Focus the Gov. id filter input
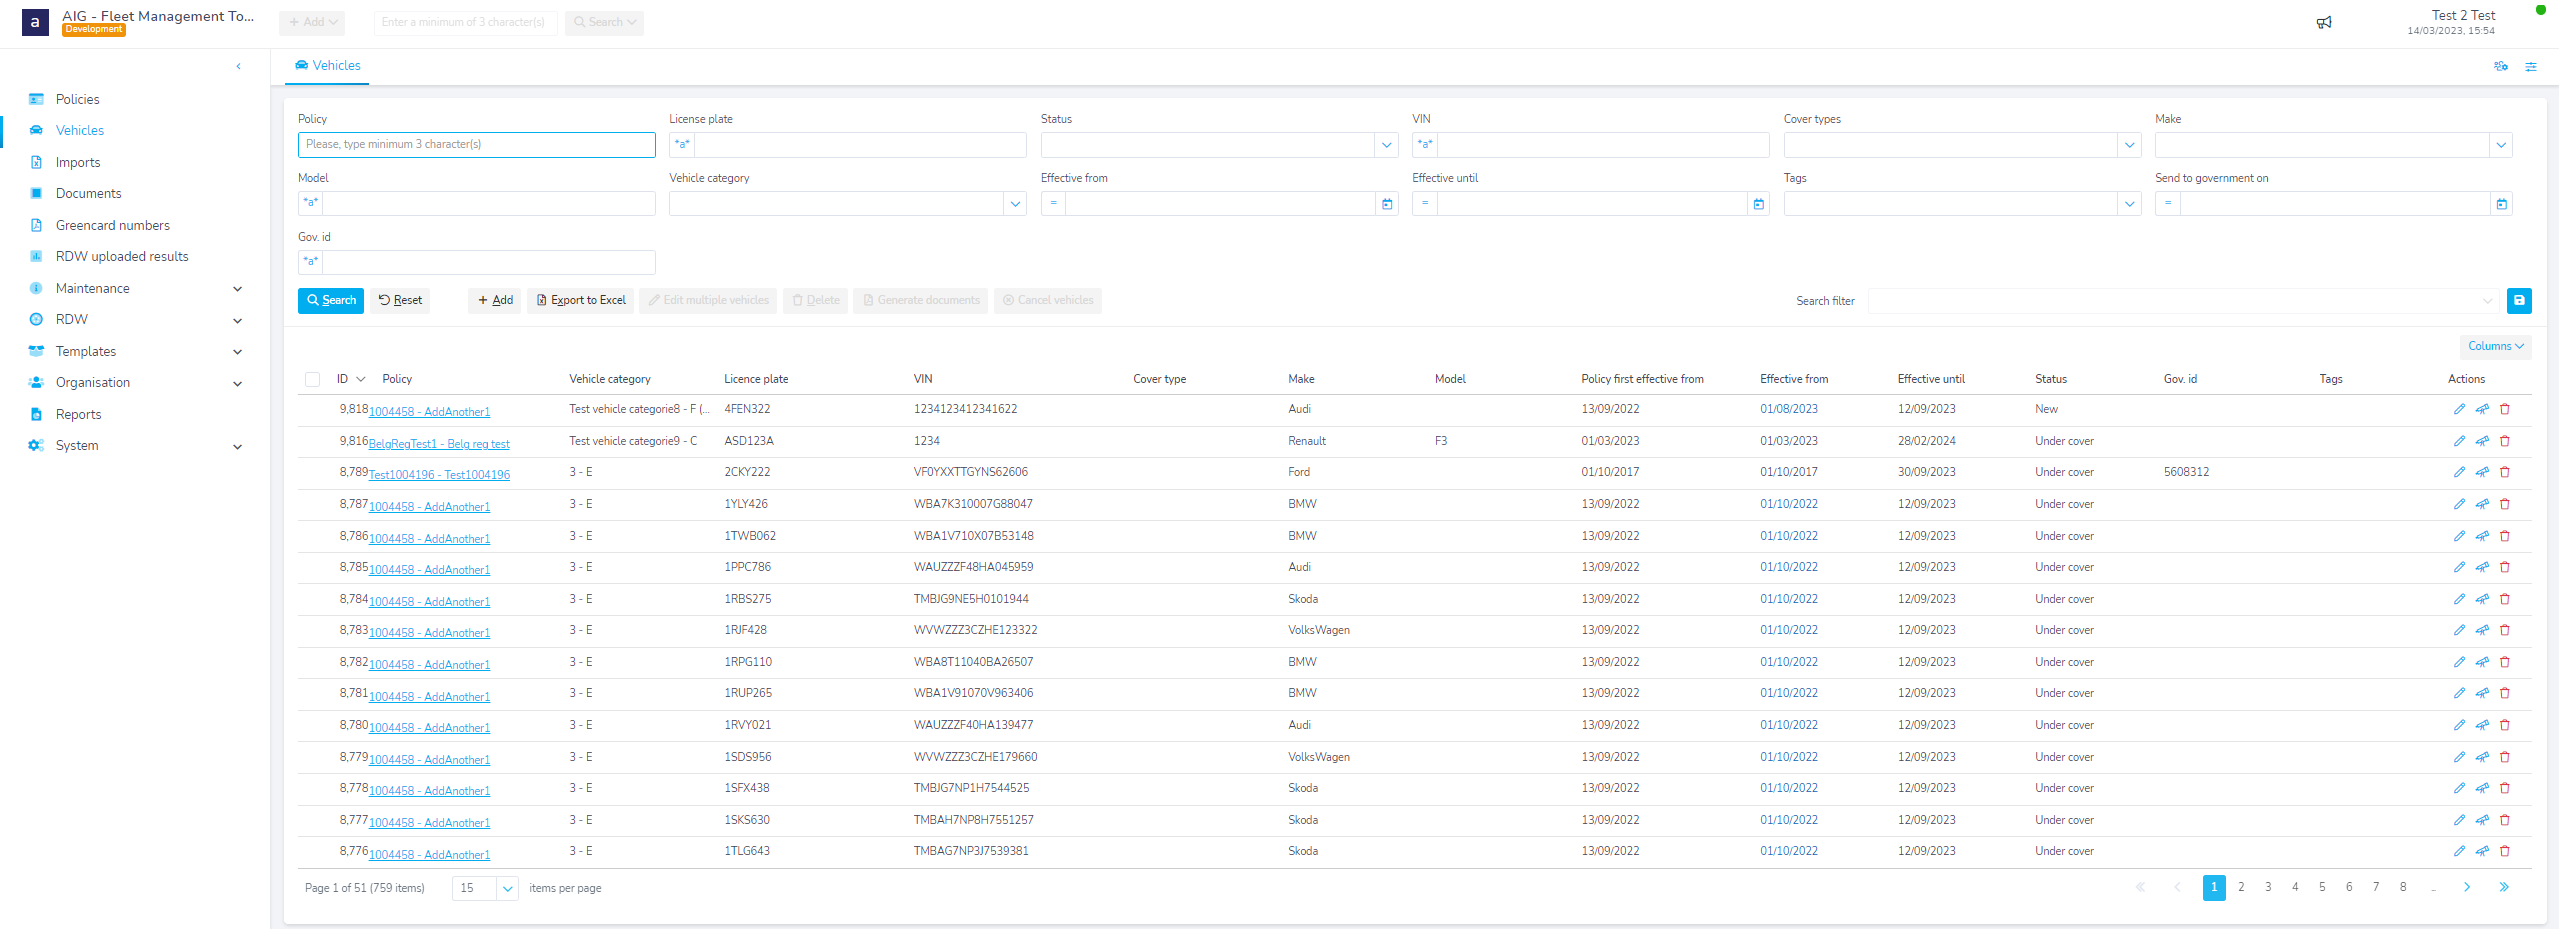2559x929 pixels. point(489,262)
